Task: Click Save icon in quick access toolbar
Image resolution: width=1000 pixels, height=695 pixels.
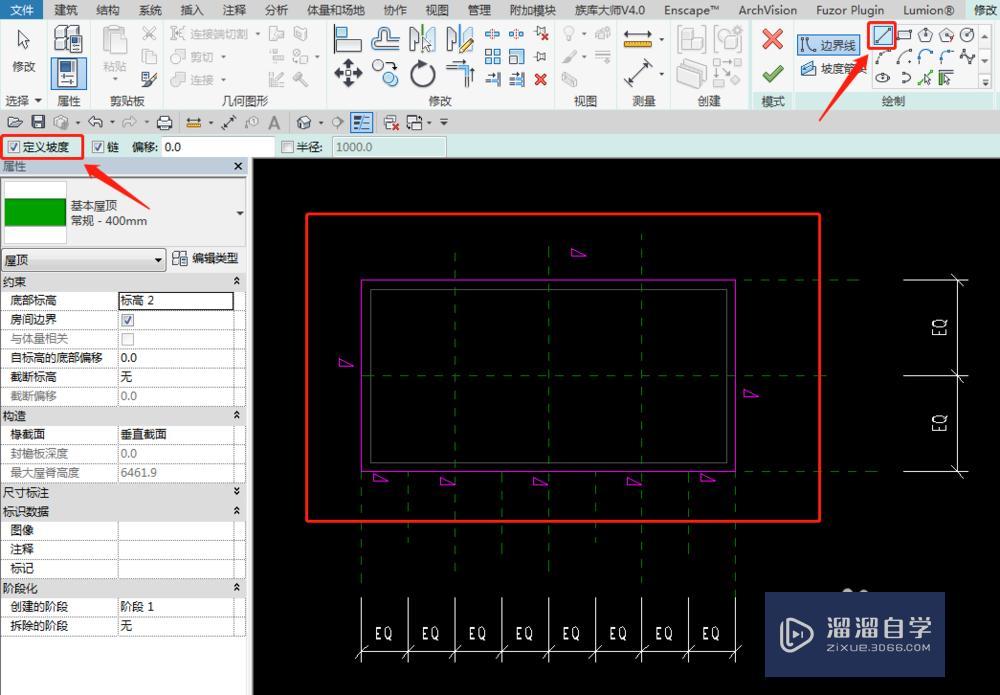Action: (x=38, y=122)
